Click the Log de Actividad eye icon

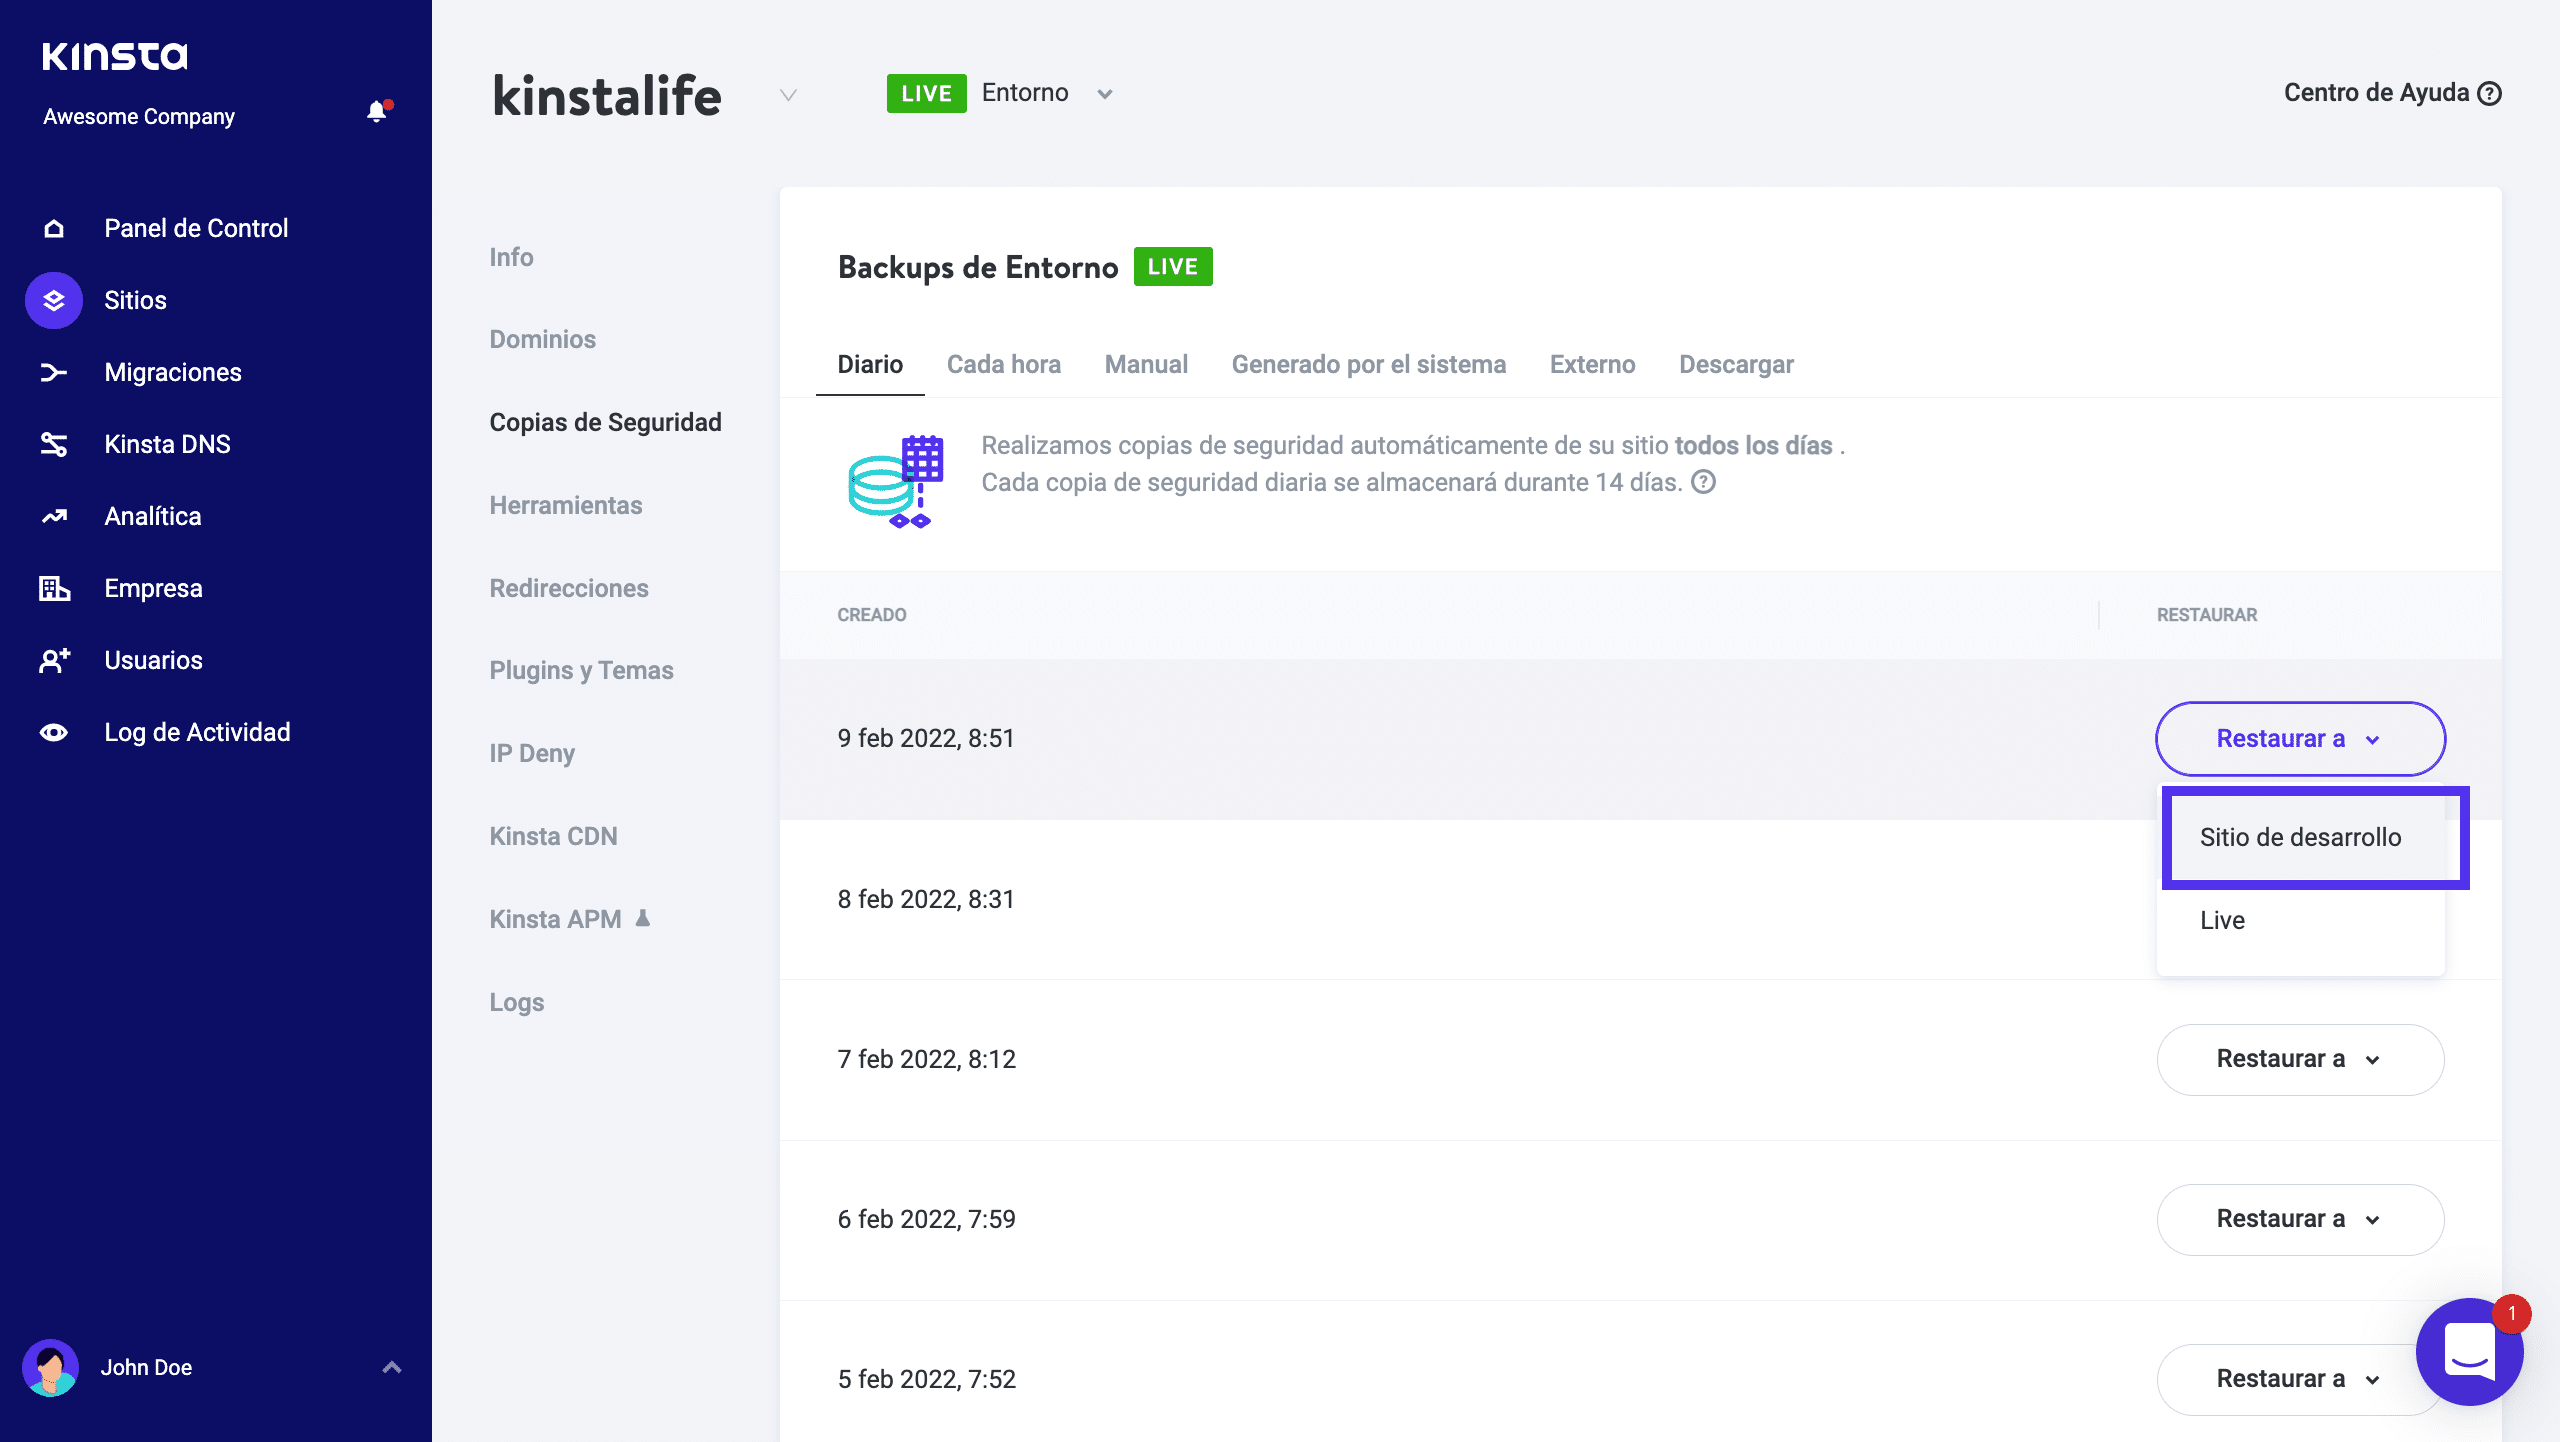[54, 732]
